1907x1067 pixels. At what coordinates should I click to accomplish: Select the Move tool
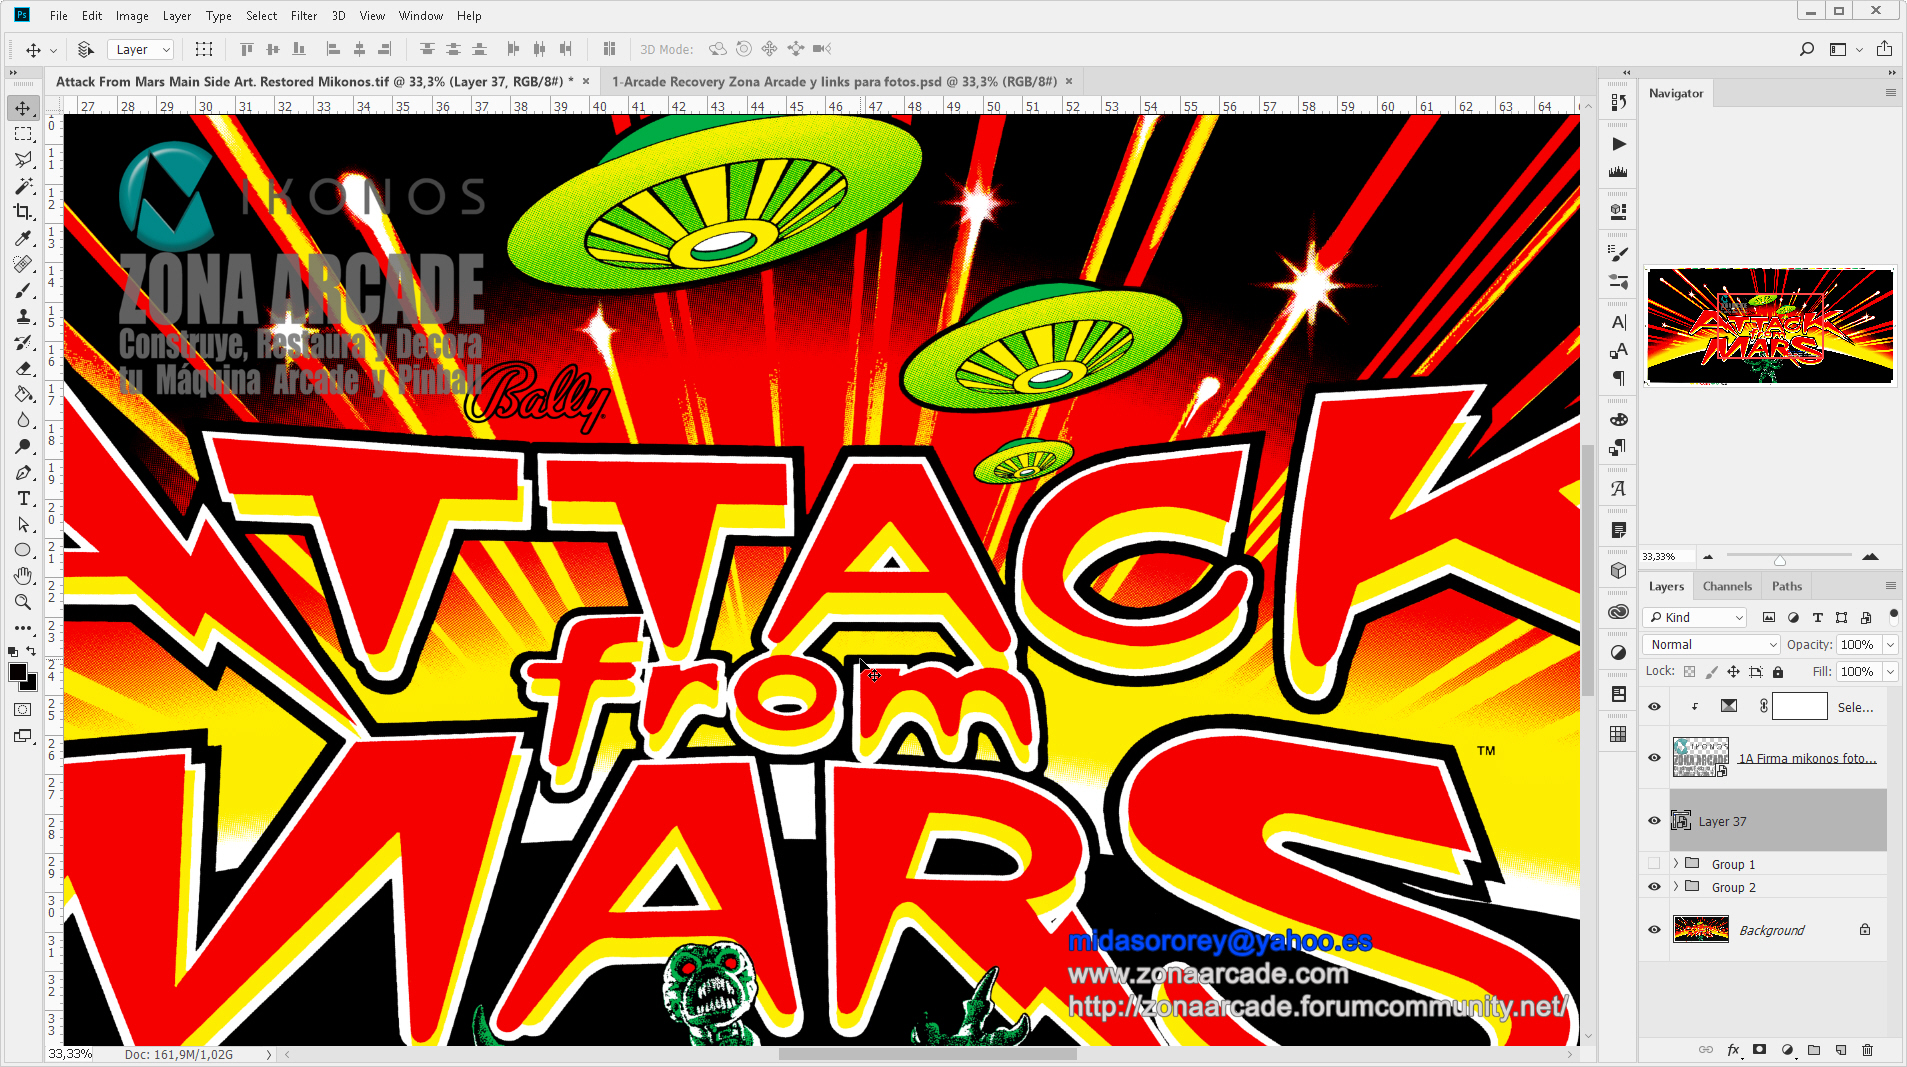(24, 108)
